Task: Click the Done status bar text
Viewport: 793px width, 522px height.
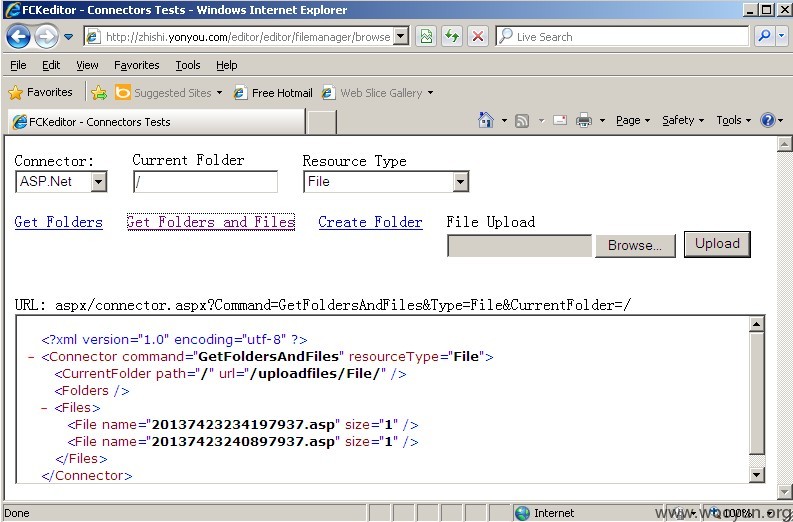Action: point(17,513)
